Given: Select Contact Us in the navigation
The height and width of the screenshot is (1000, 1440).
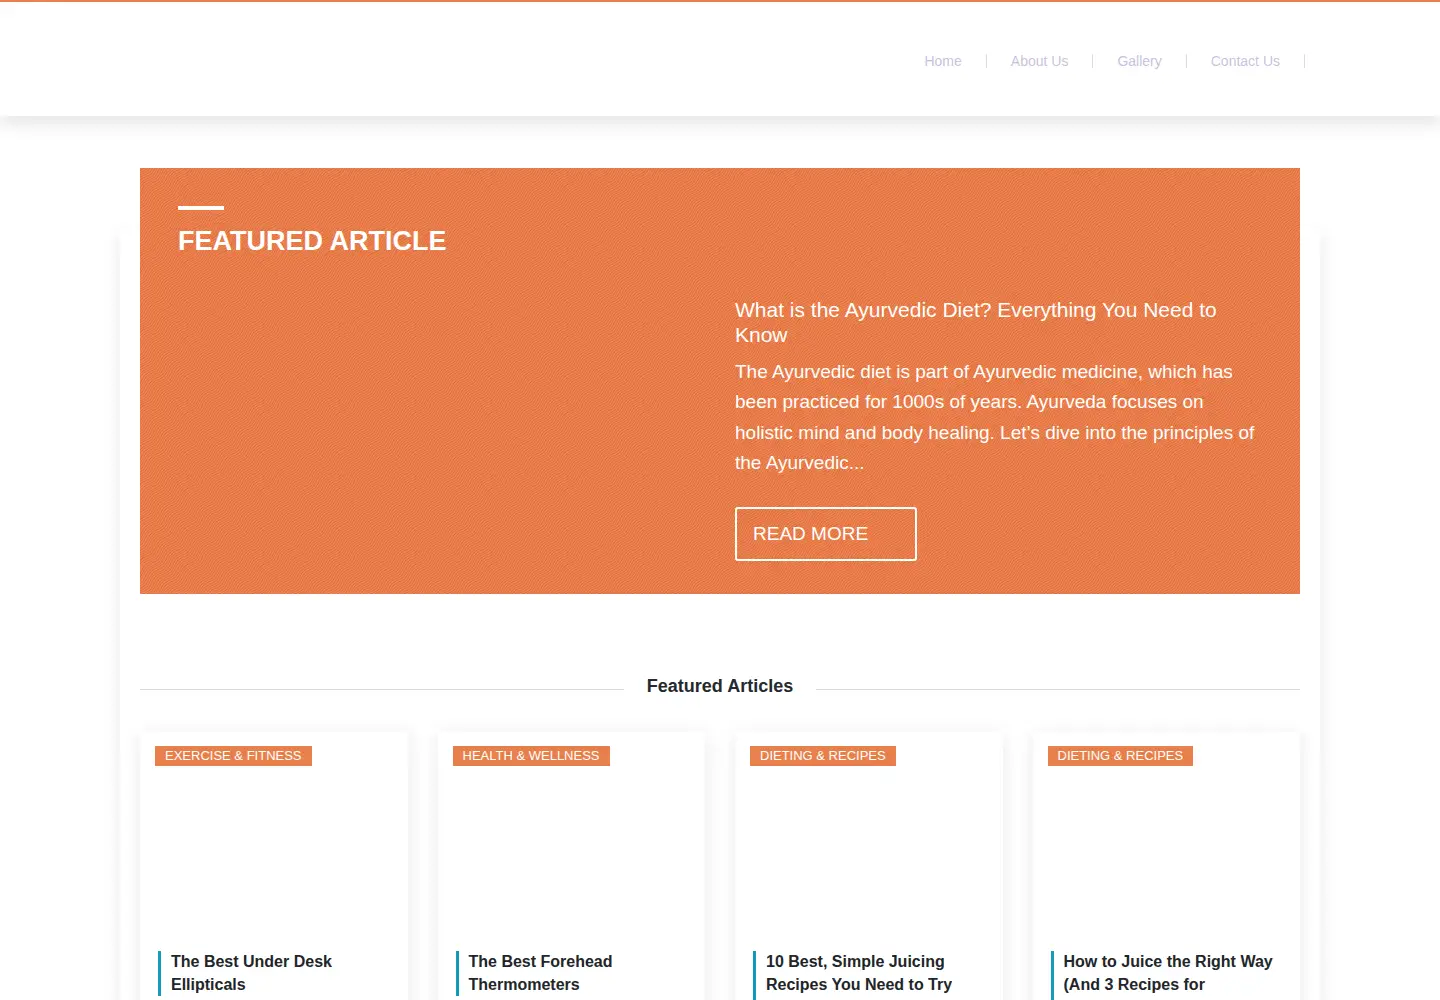Looking at the screenshot, I should click(1245, 61).
